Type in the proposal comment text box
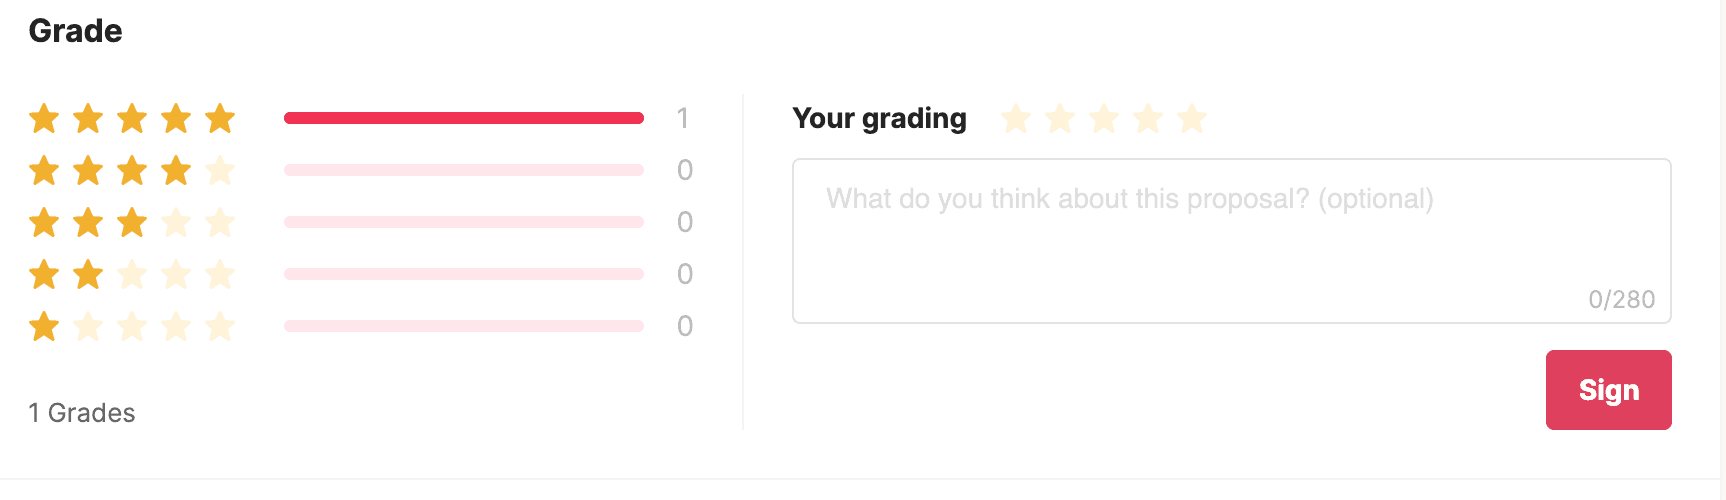Image resolution: width=1726 pixels, height=500 pixels. (1231, 240)
